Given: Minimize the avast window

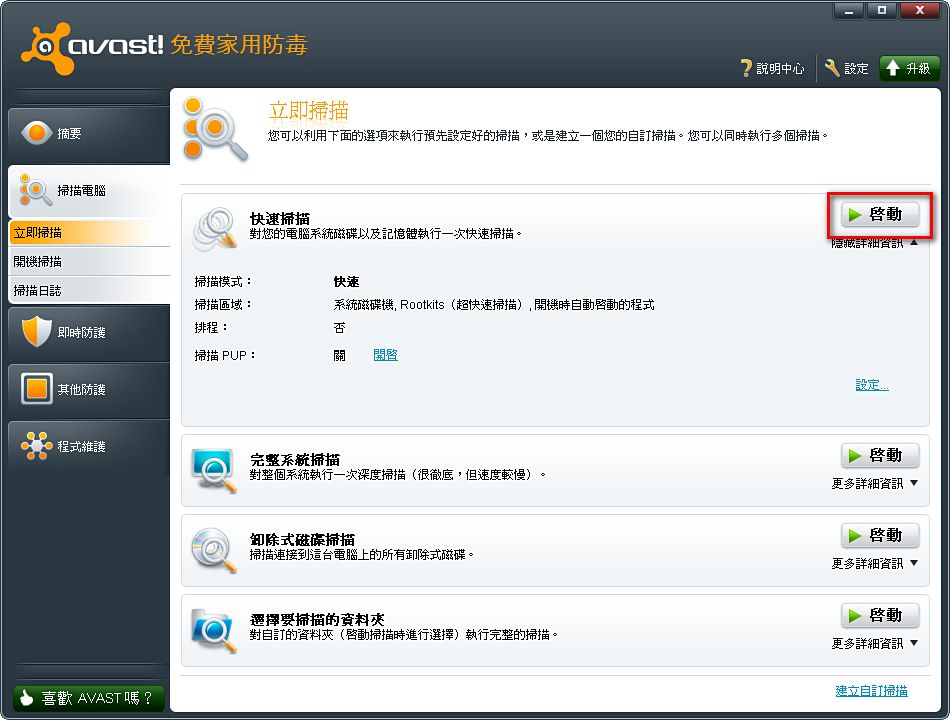Looking at the screenshot, I should click(x=849, y=10).
